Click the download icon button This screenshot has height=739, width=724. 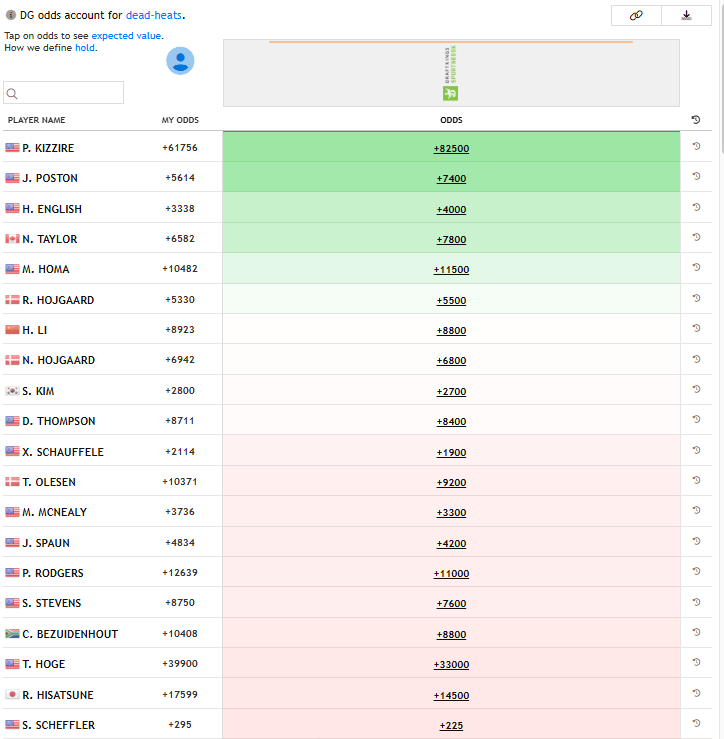[x=687, y=15]
